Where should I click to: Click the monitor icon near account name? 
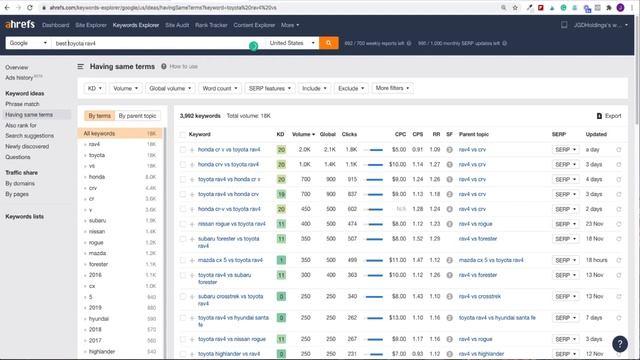coord(564,25)
